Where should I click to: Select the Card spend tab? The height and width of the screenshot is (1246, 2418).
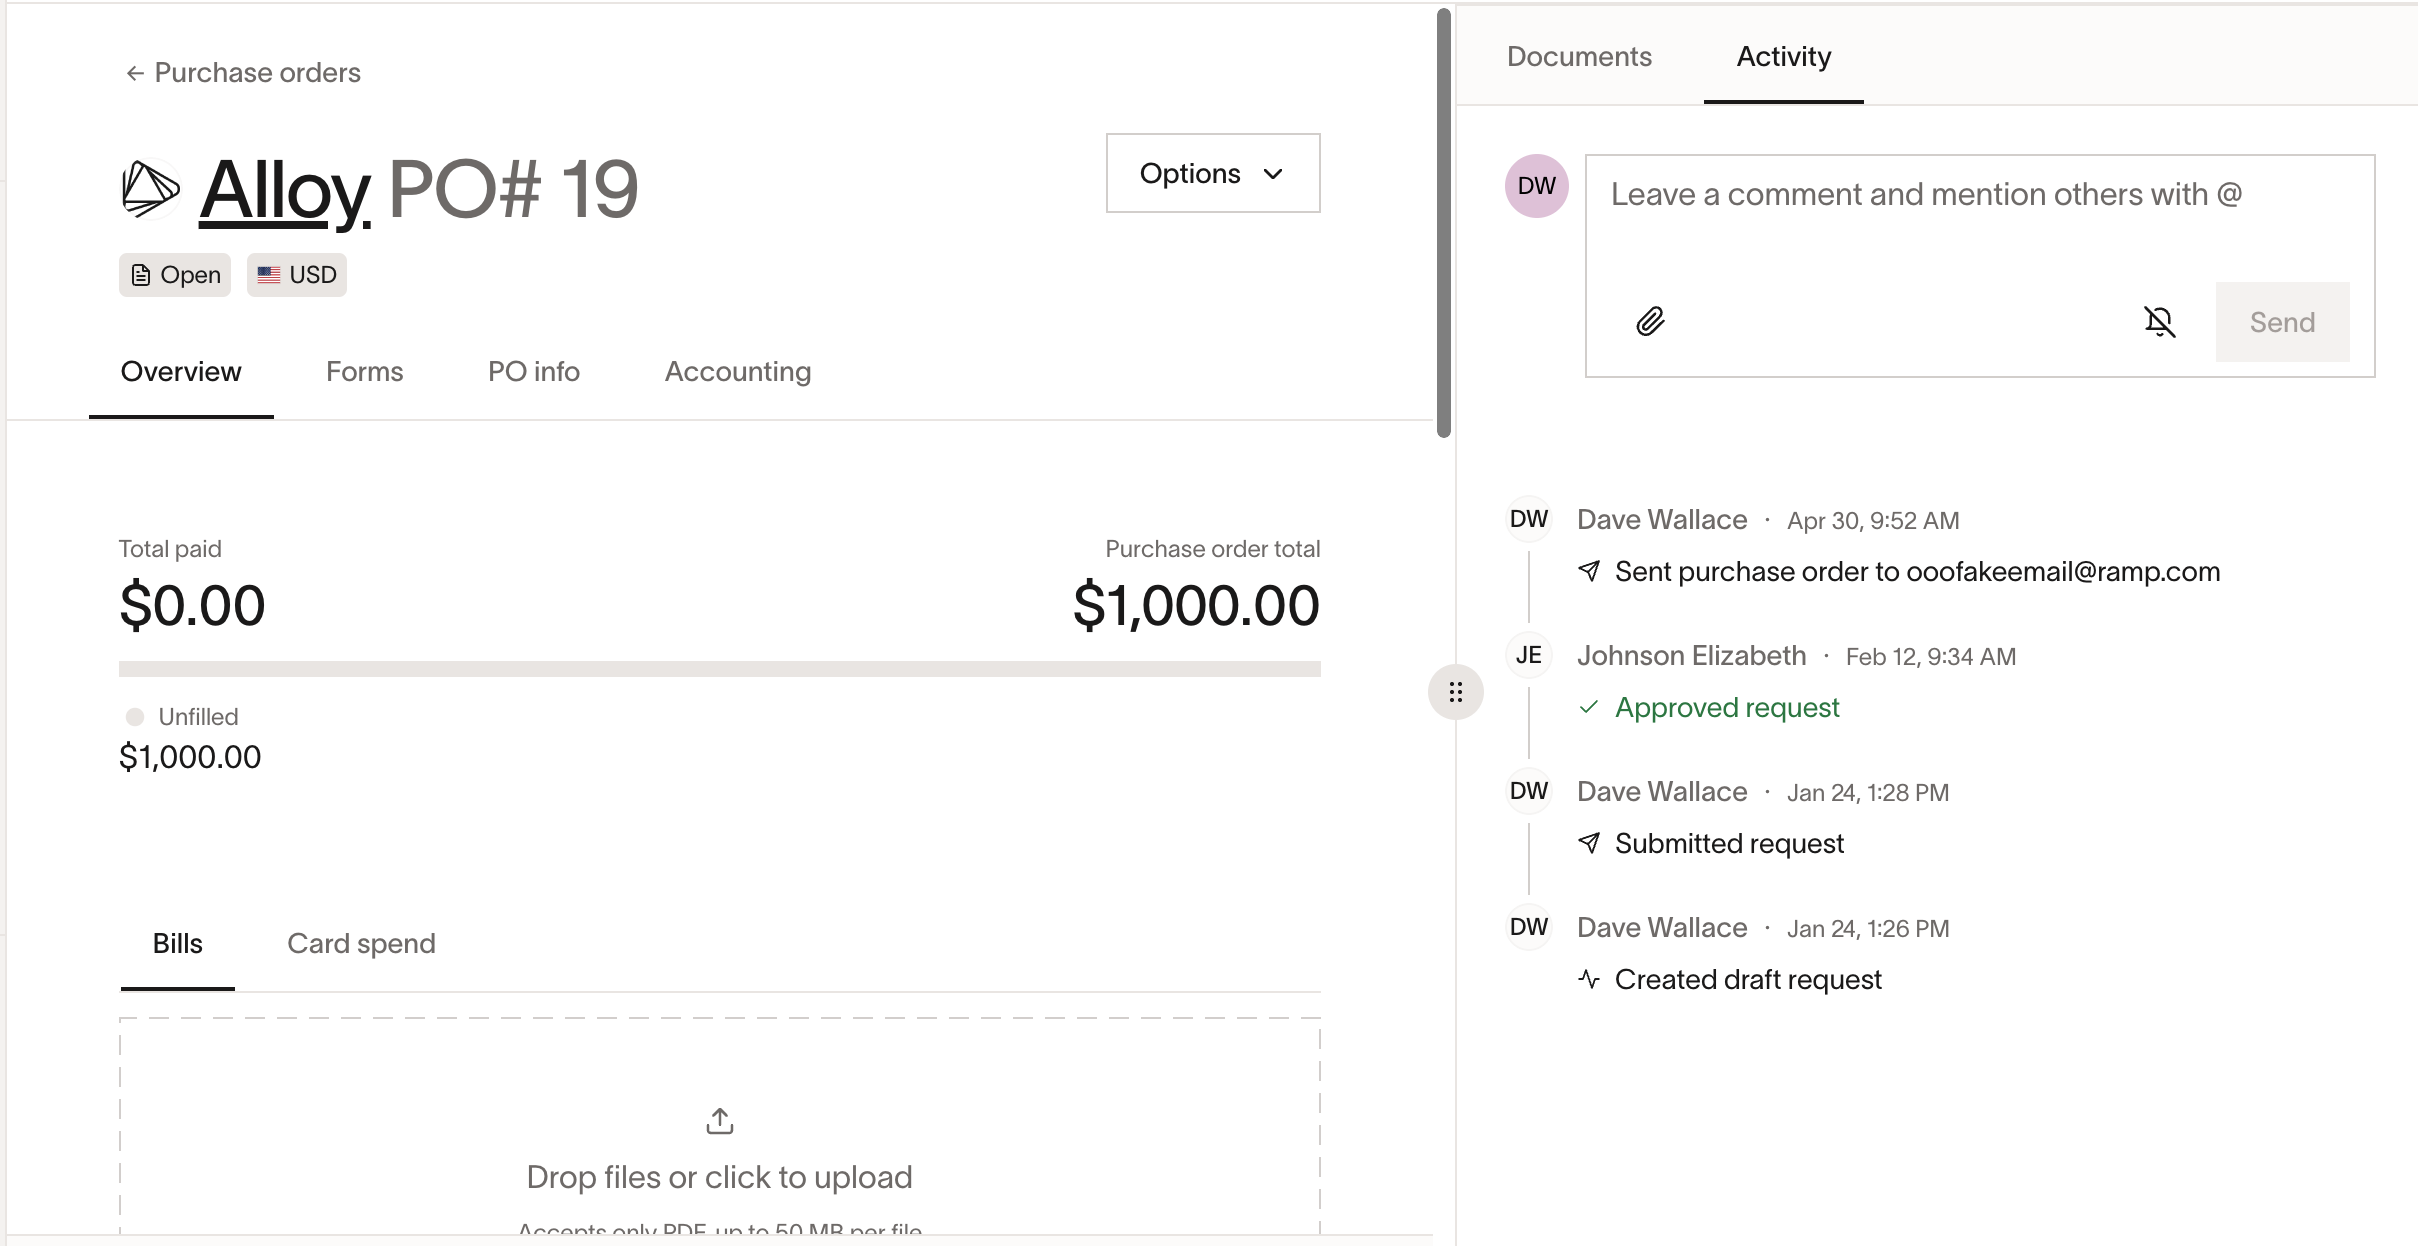(361, 944)
